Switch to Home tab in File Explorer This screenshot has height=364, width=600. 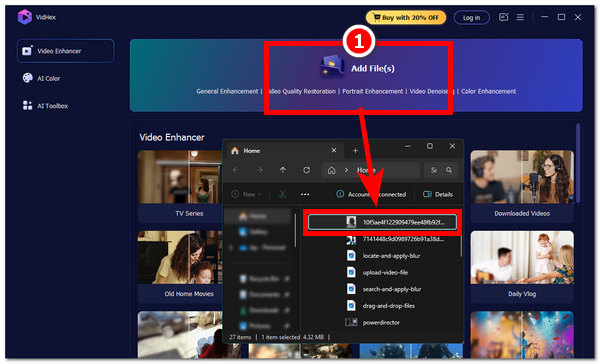[283, 151]
